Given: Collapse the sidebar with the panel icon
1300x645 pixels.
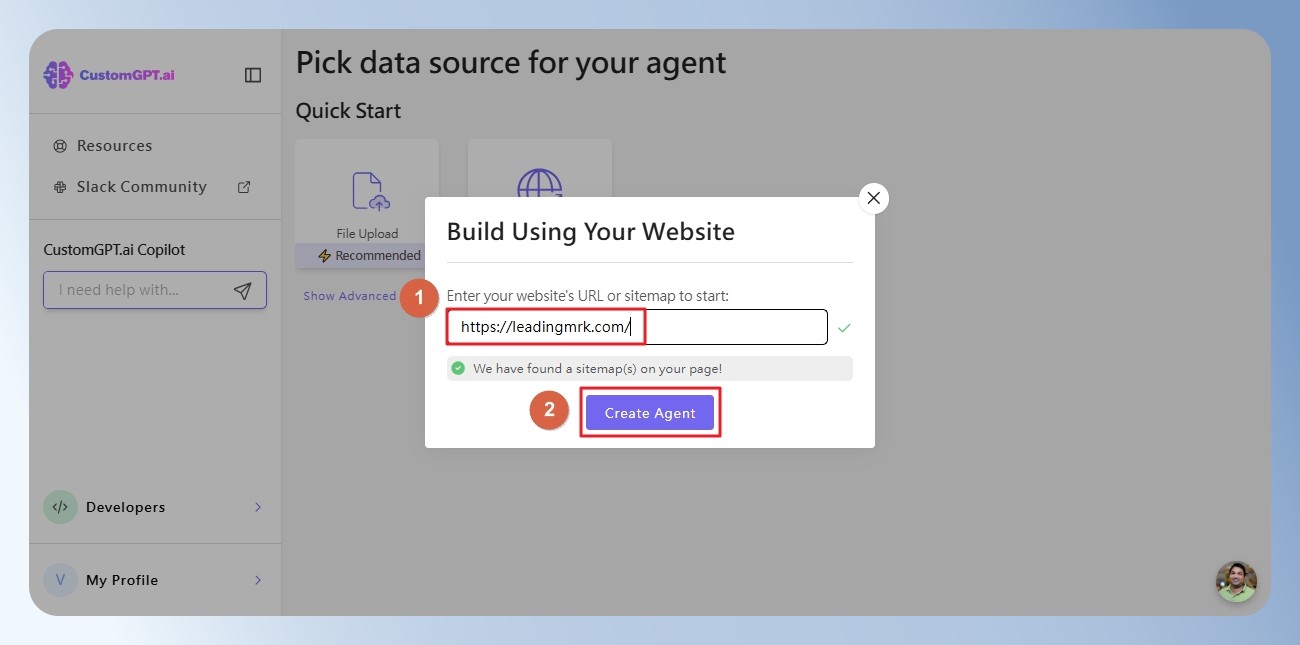Looking at the screenshot, I should point(253,75).
